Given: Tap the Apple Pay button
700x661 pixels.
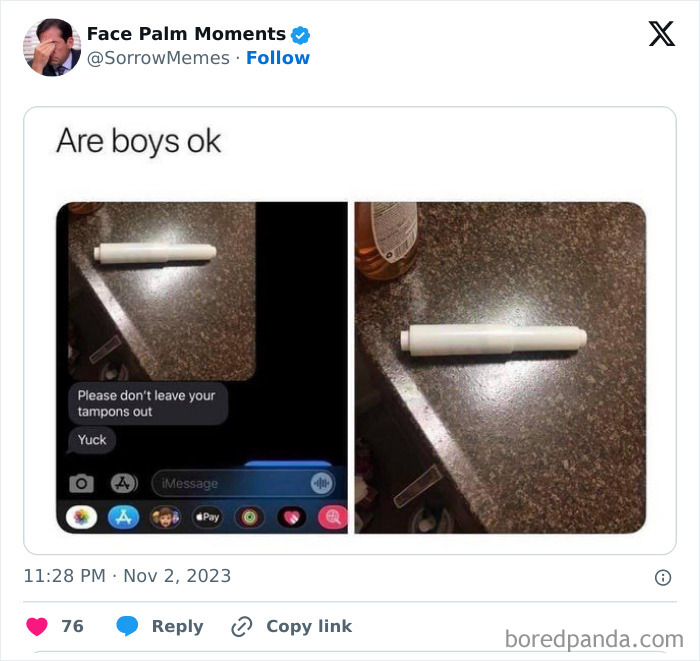Looking at the screenshot, I should [x=208, y=517].
